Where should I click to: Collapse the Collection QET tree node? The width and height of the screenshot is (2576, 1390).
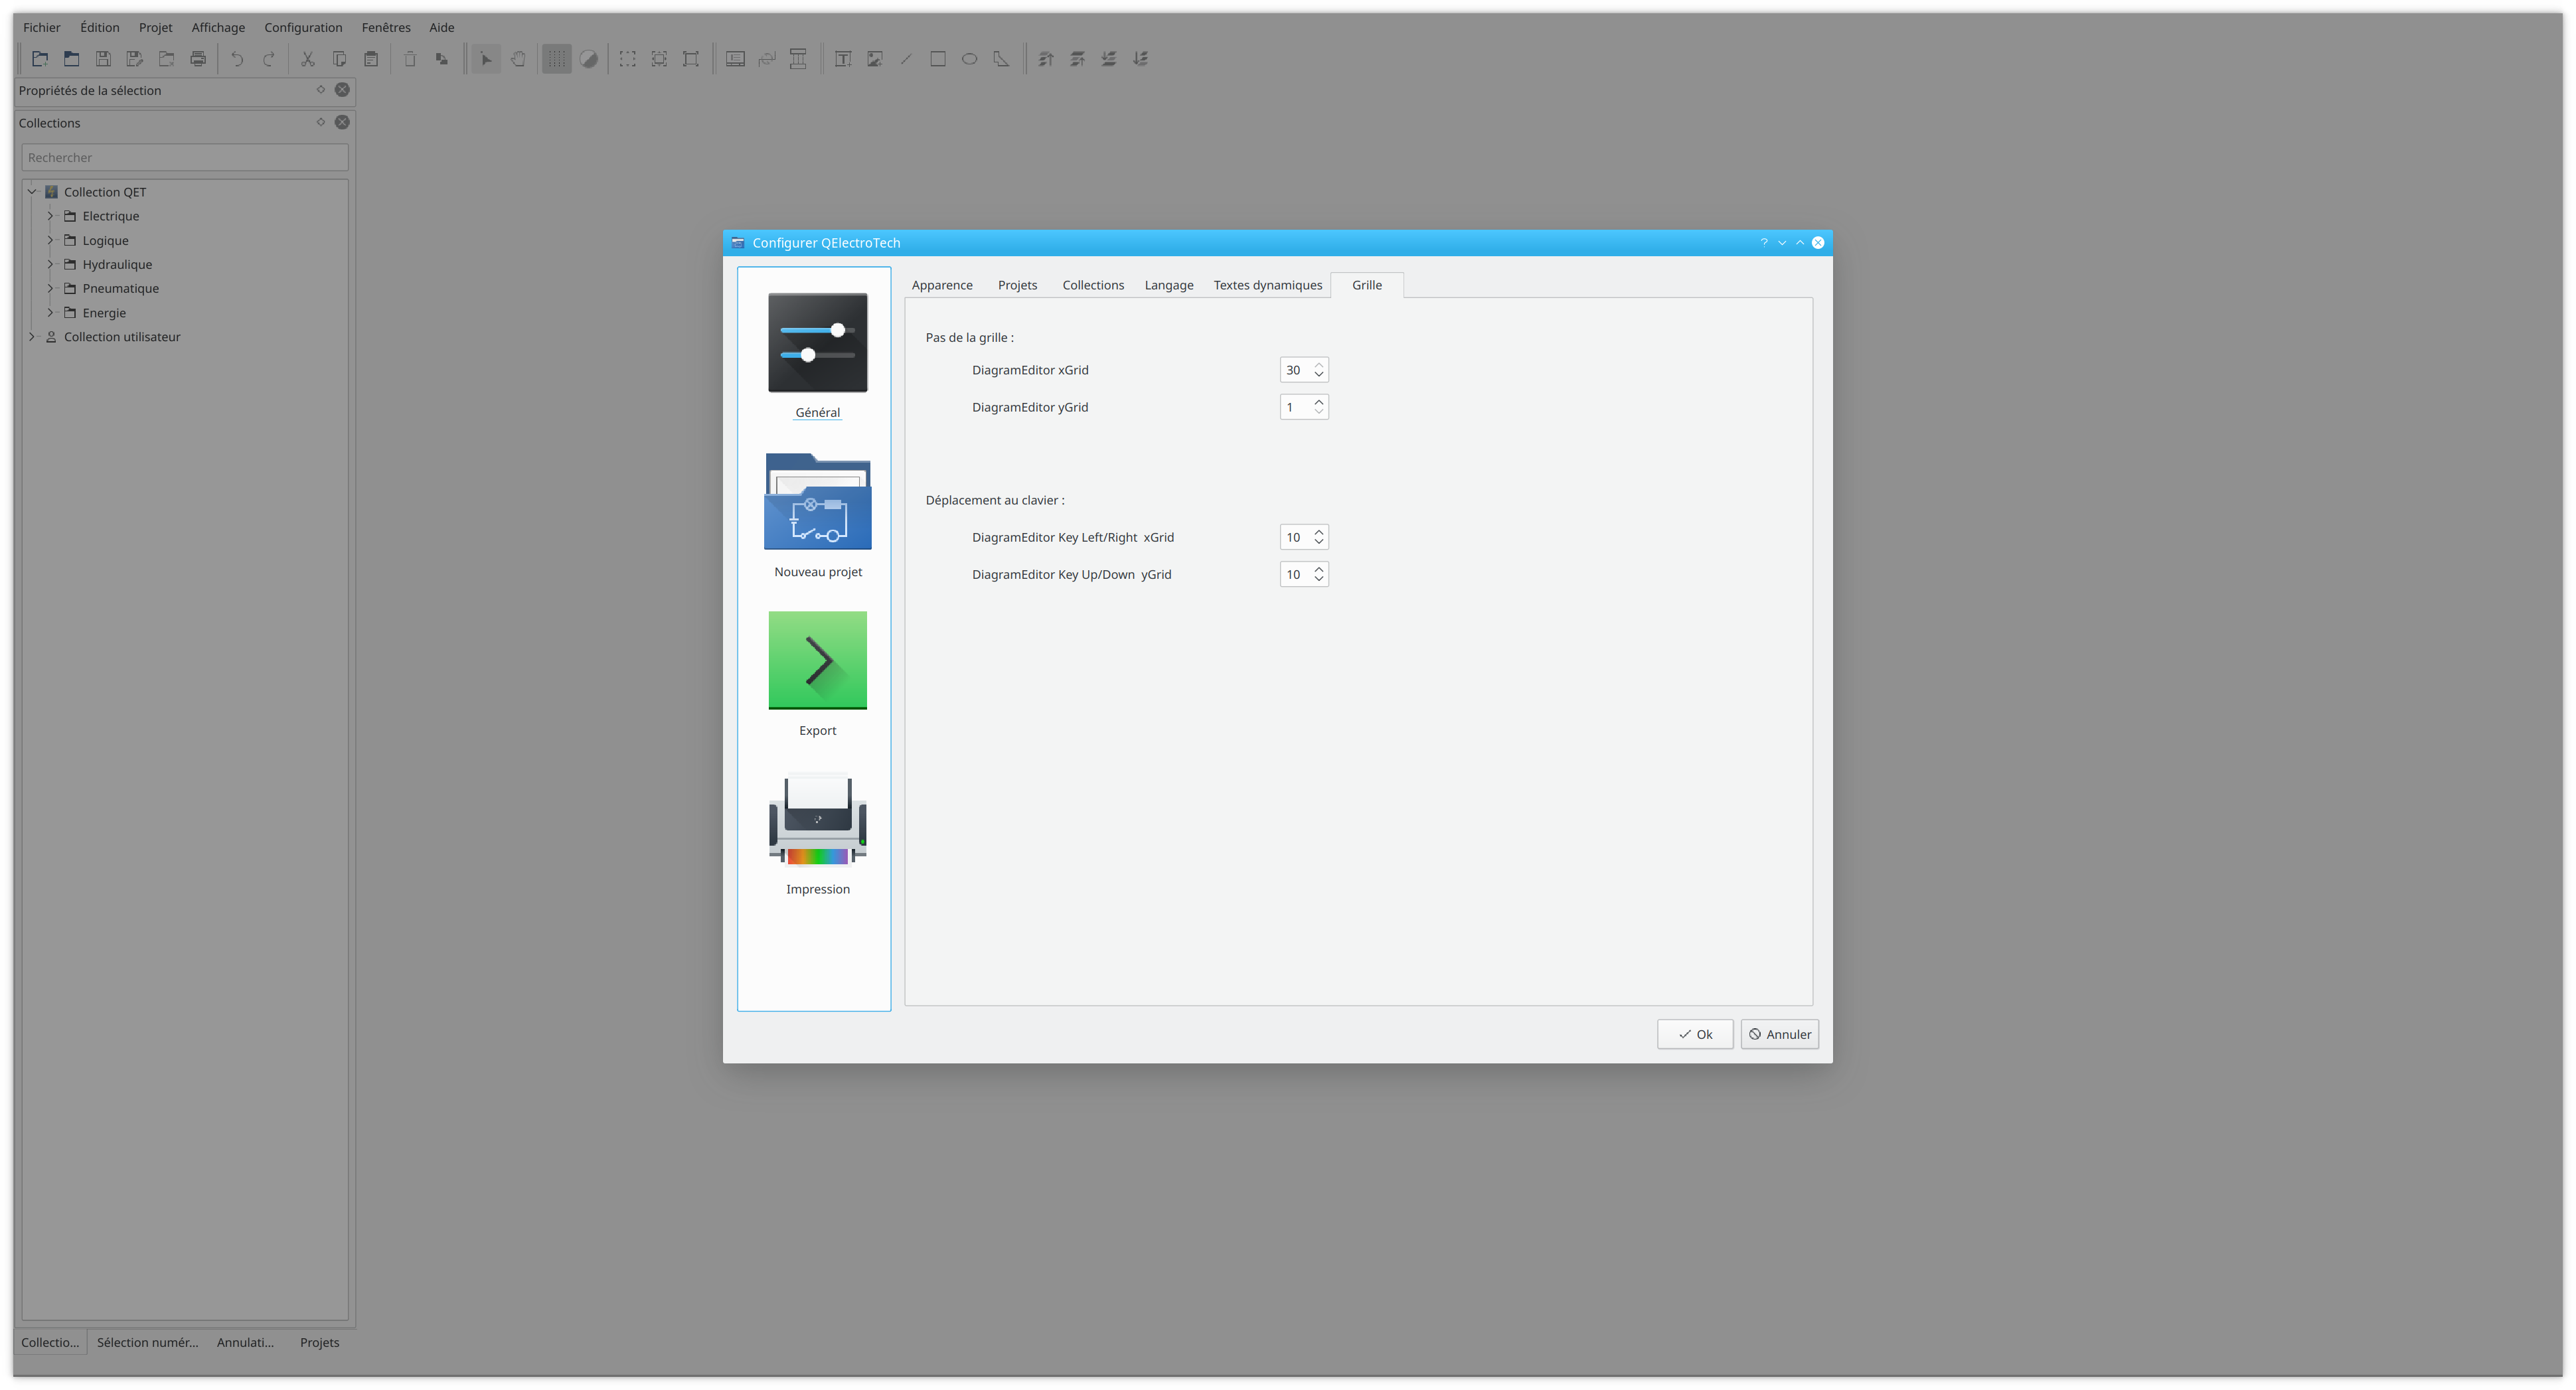point(32,192)
